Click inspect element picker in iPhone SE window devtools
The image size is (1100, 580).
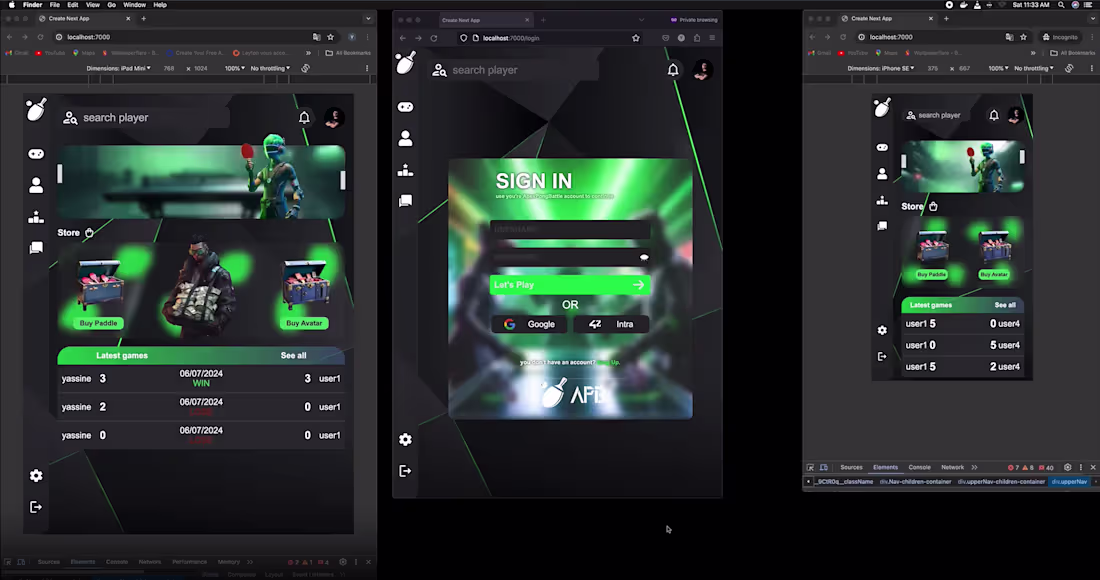click(x=810, y=467)
